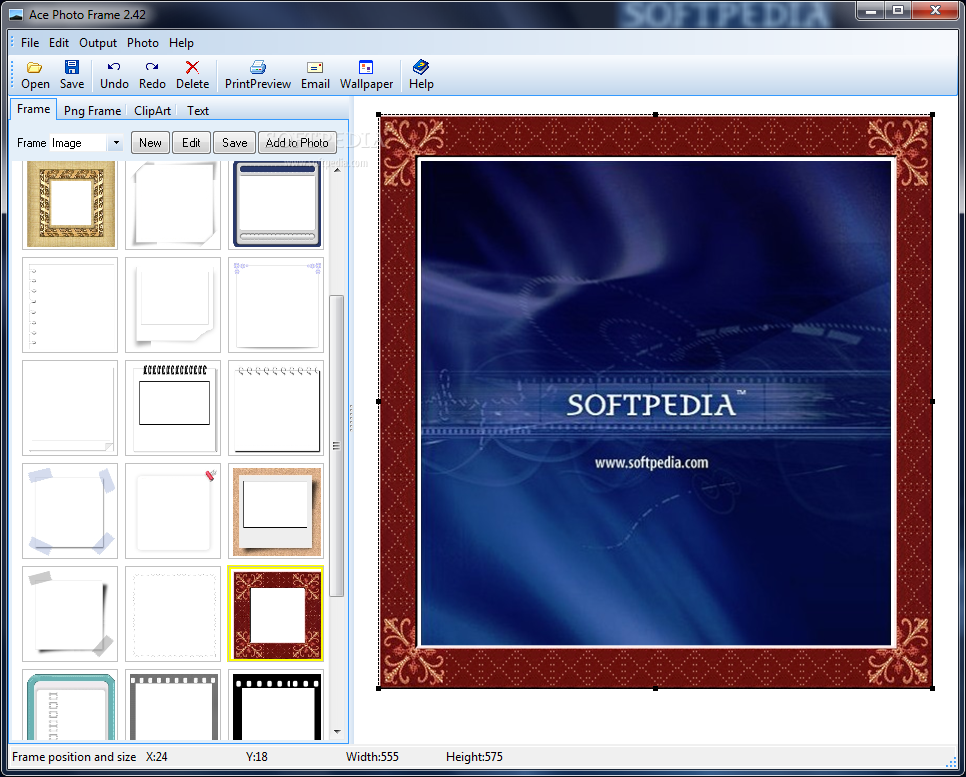Select the highlighted red ornamental frame thumbnail
Screen dimensions: 966x777
point(276,614)
